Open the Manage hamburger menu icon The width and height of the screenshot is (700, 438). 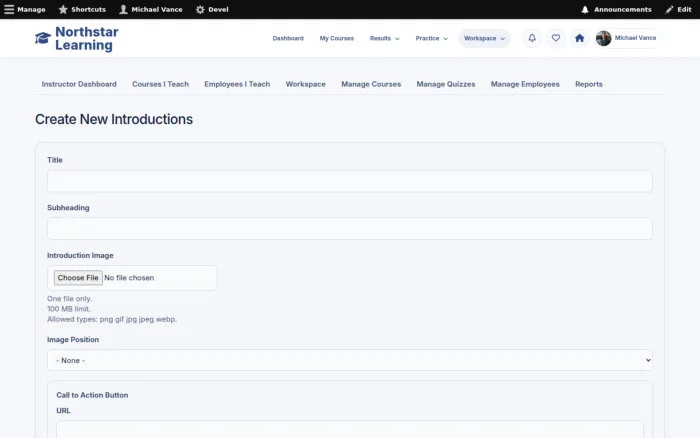(9, 9)
